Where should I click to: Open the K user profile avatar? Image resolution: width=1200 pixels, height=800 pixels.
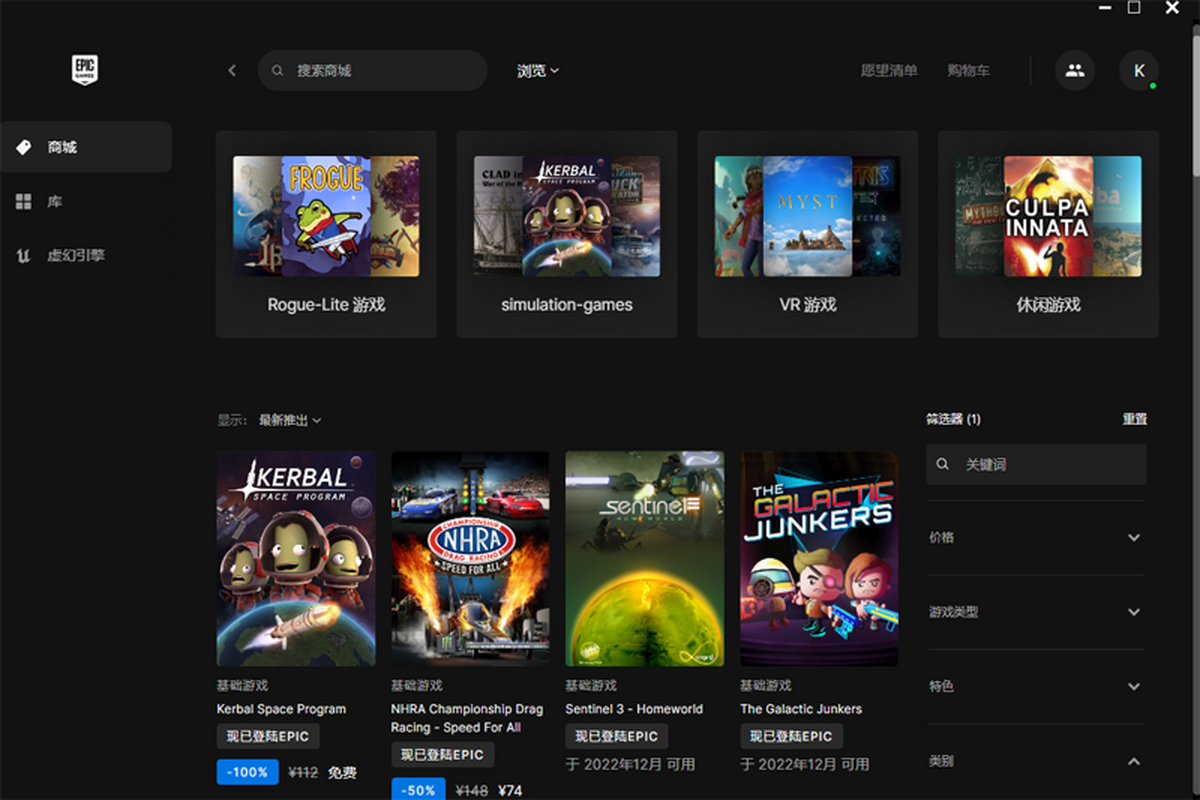coord(1139,71)
